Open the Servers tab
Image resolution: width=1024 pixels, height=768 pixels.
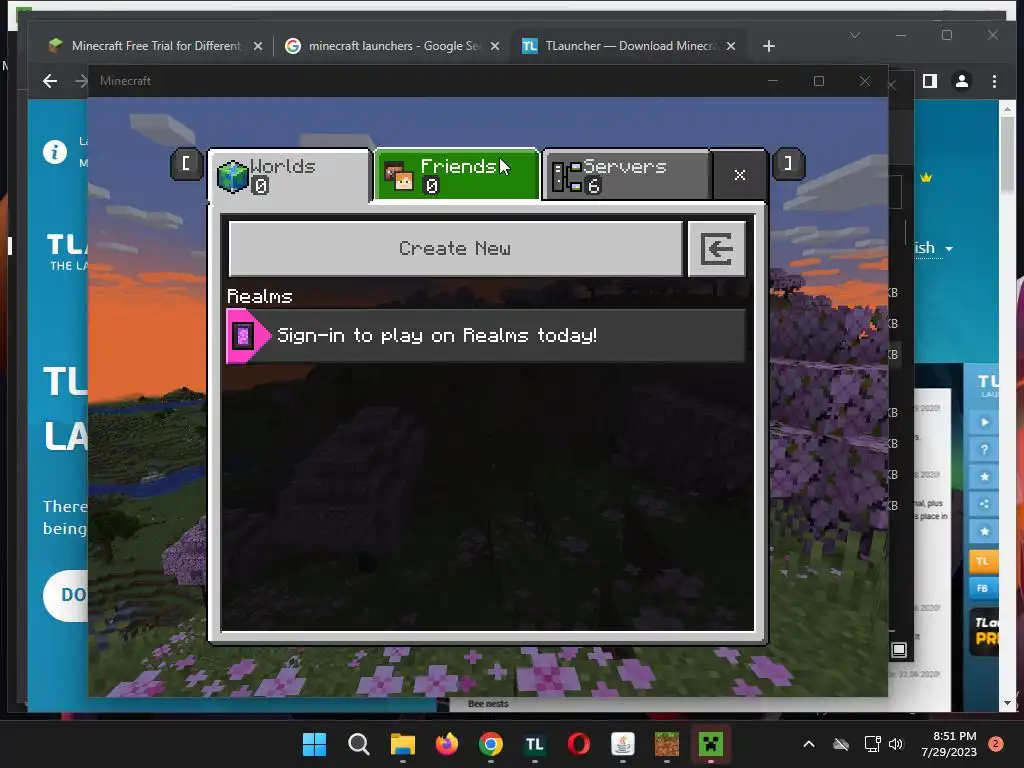coord(627,175)
